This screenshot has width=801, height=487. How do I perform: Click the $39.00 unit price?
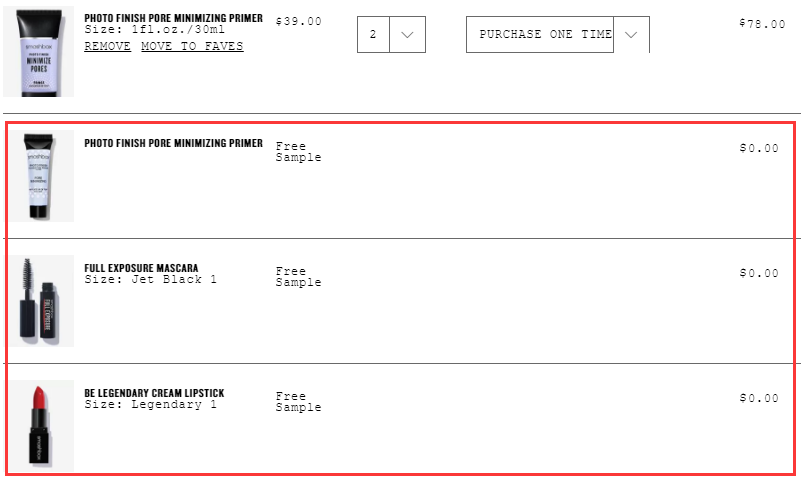[299, 21]
